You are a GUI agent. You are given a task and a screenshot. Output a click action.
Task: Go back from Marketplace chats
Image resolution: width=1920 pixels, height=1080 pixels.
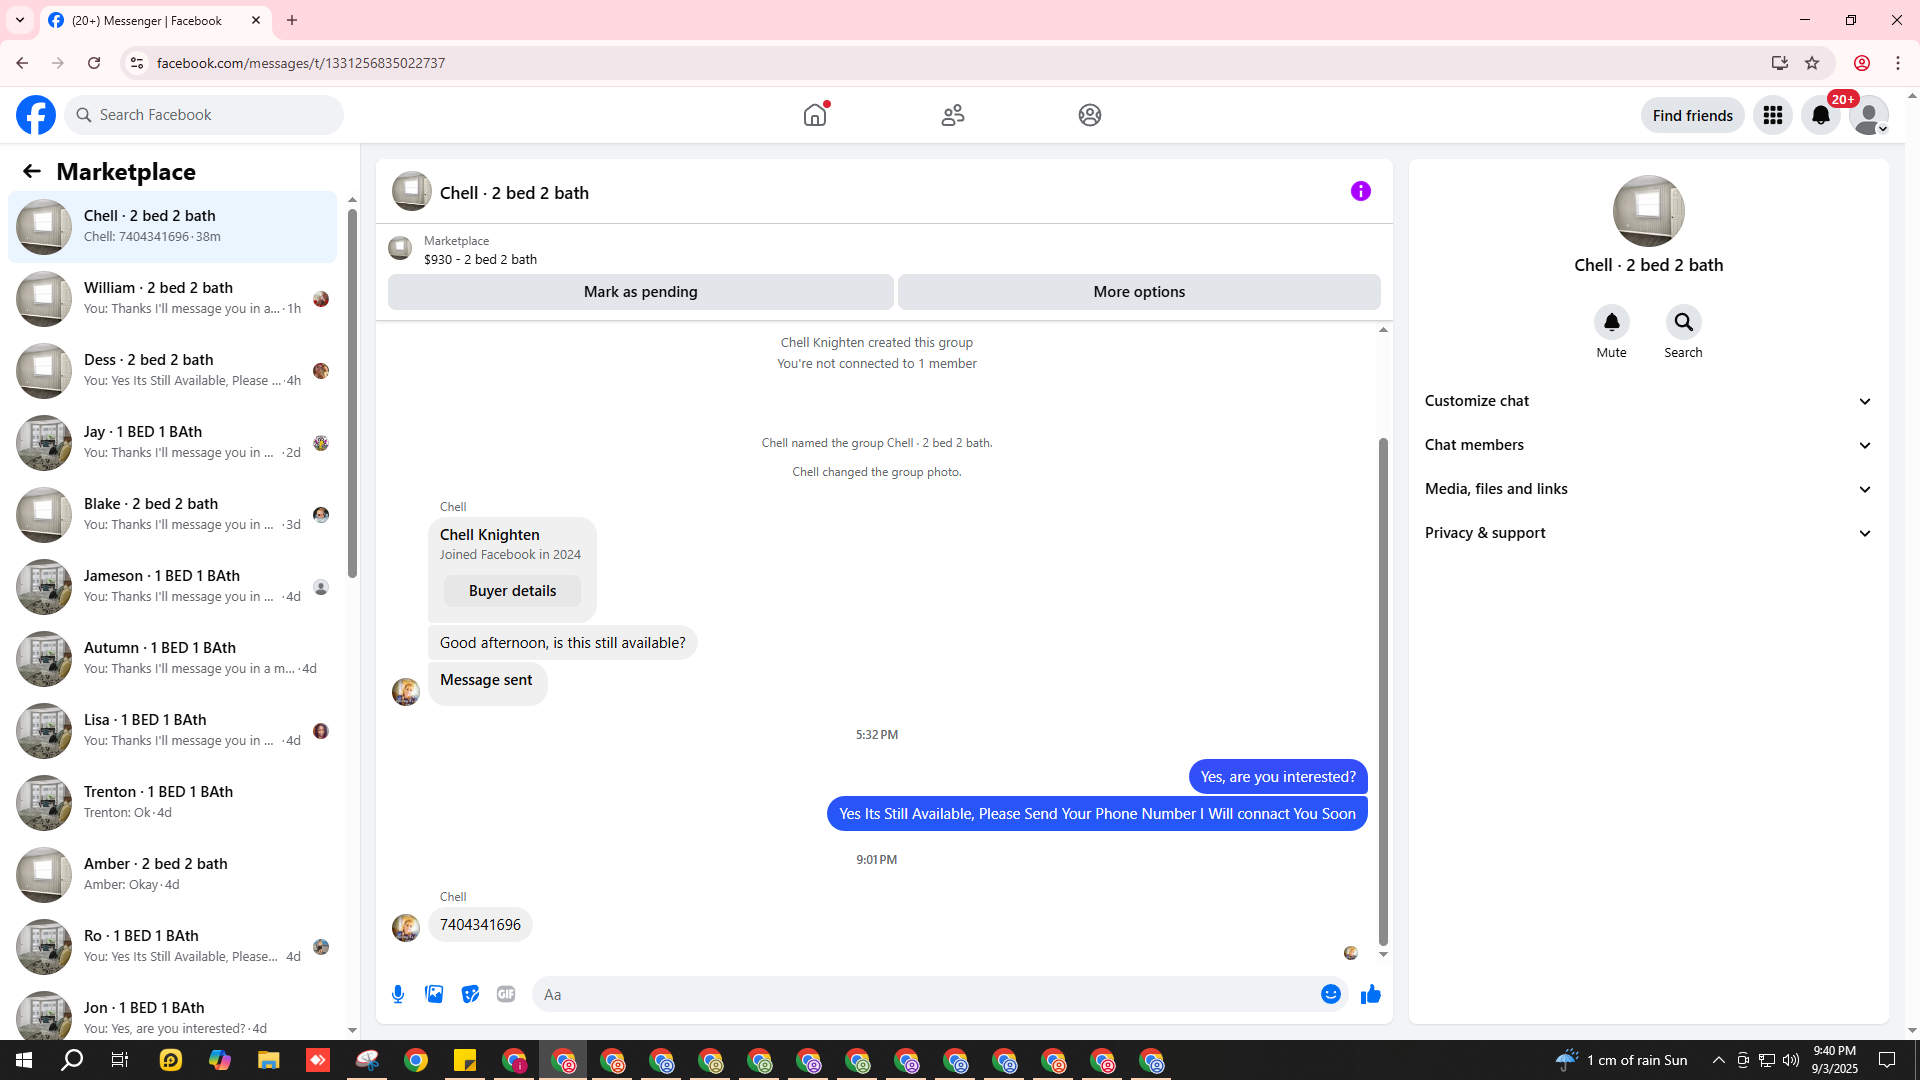pyautogui.click(x=32, y=171)
